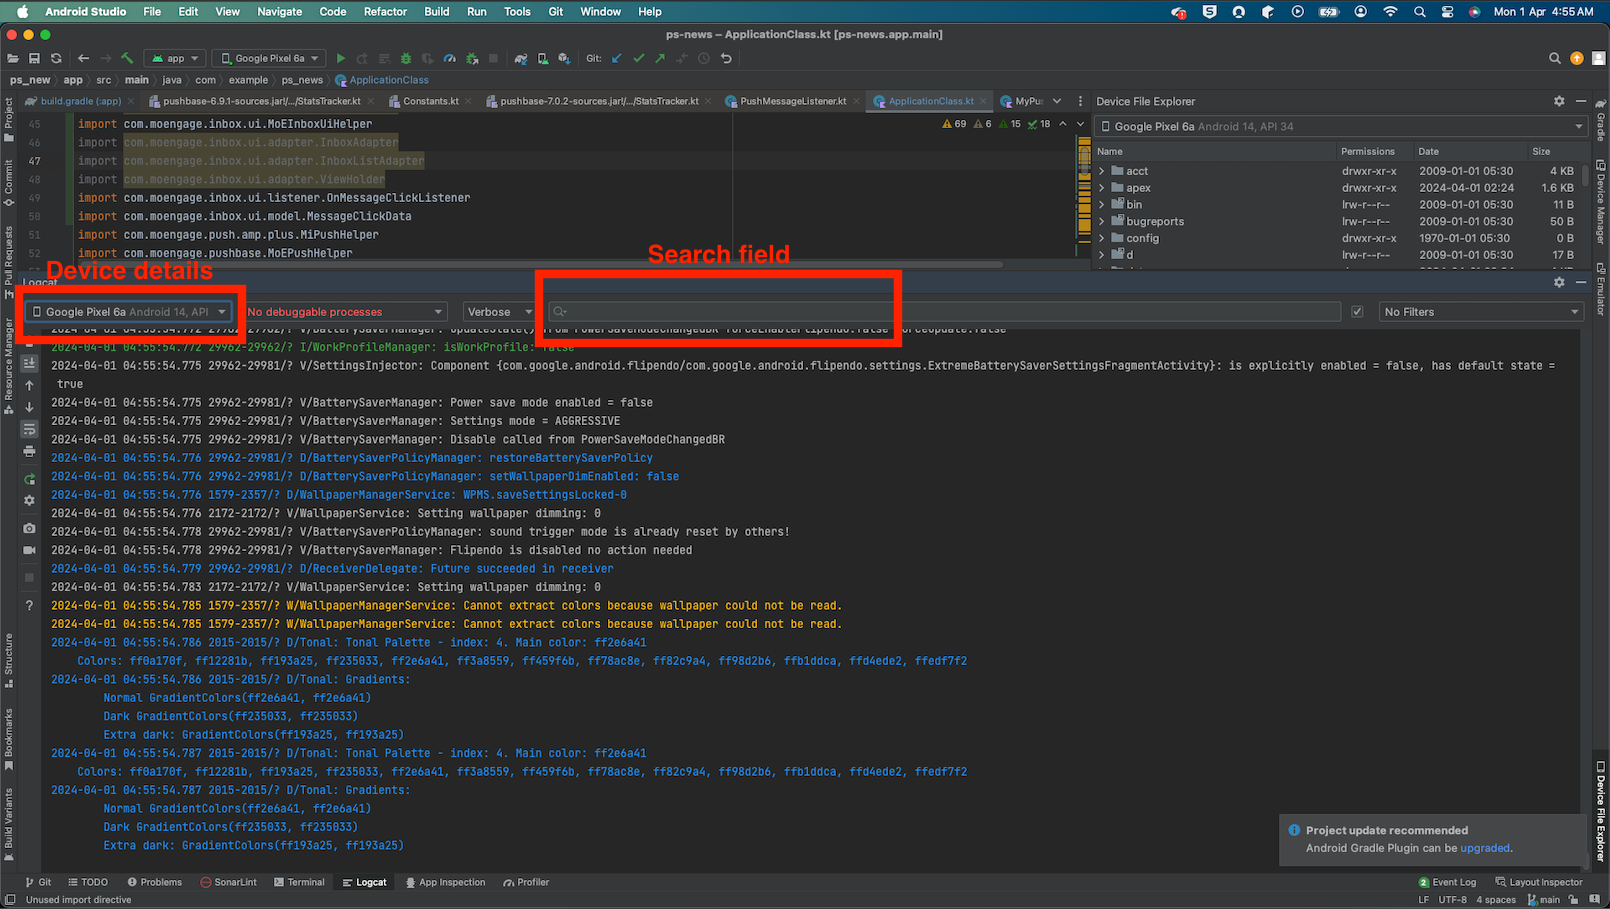Open the Terminal tool window
This screenshot has width=1610, height=909.
[x=300, y=882]
